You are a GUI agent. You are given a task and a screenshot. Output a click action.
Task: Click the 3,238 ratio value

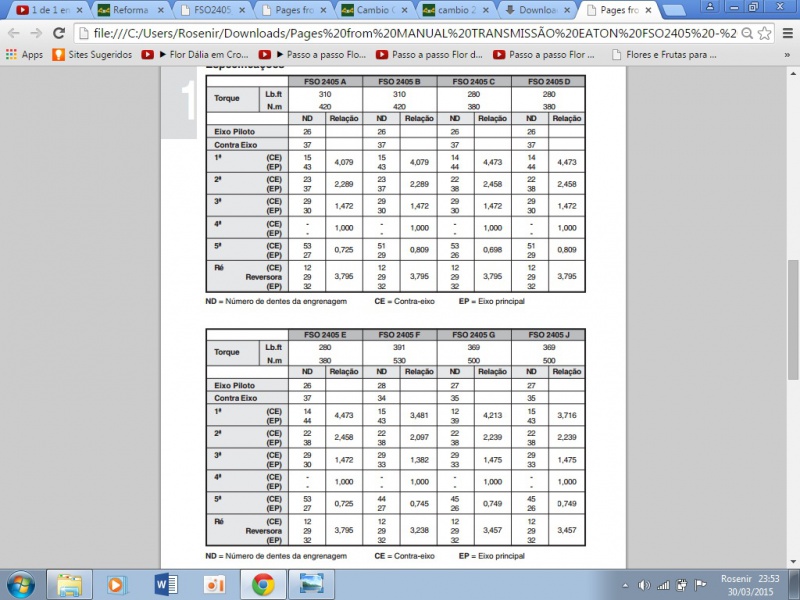coord(419,531)
